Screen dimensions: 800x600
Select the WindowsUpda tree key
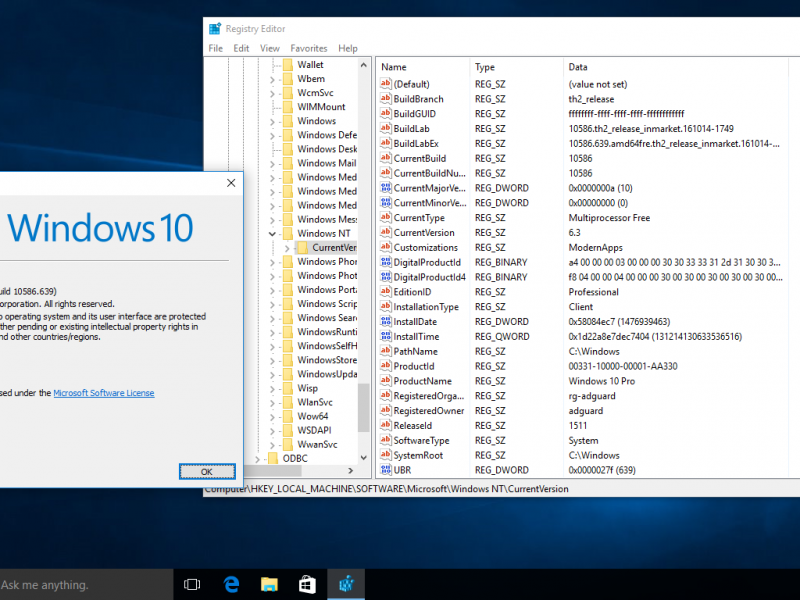click(x=327, y=374)
